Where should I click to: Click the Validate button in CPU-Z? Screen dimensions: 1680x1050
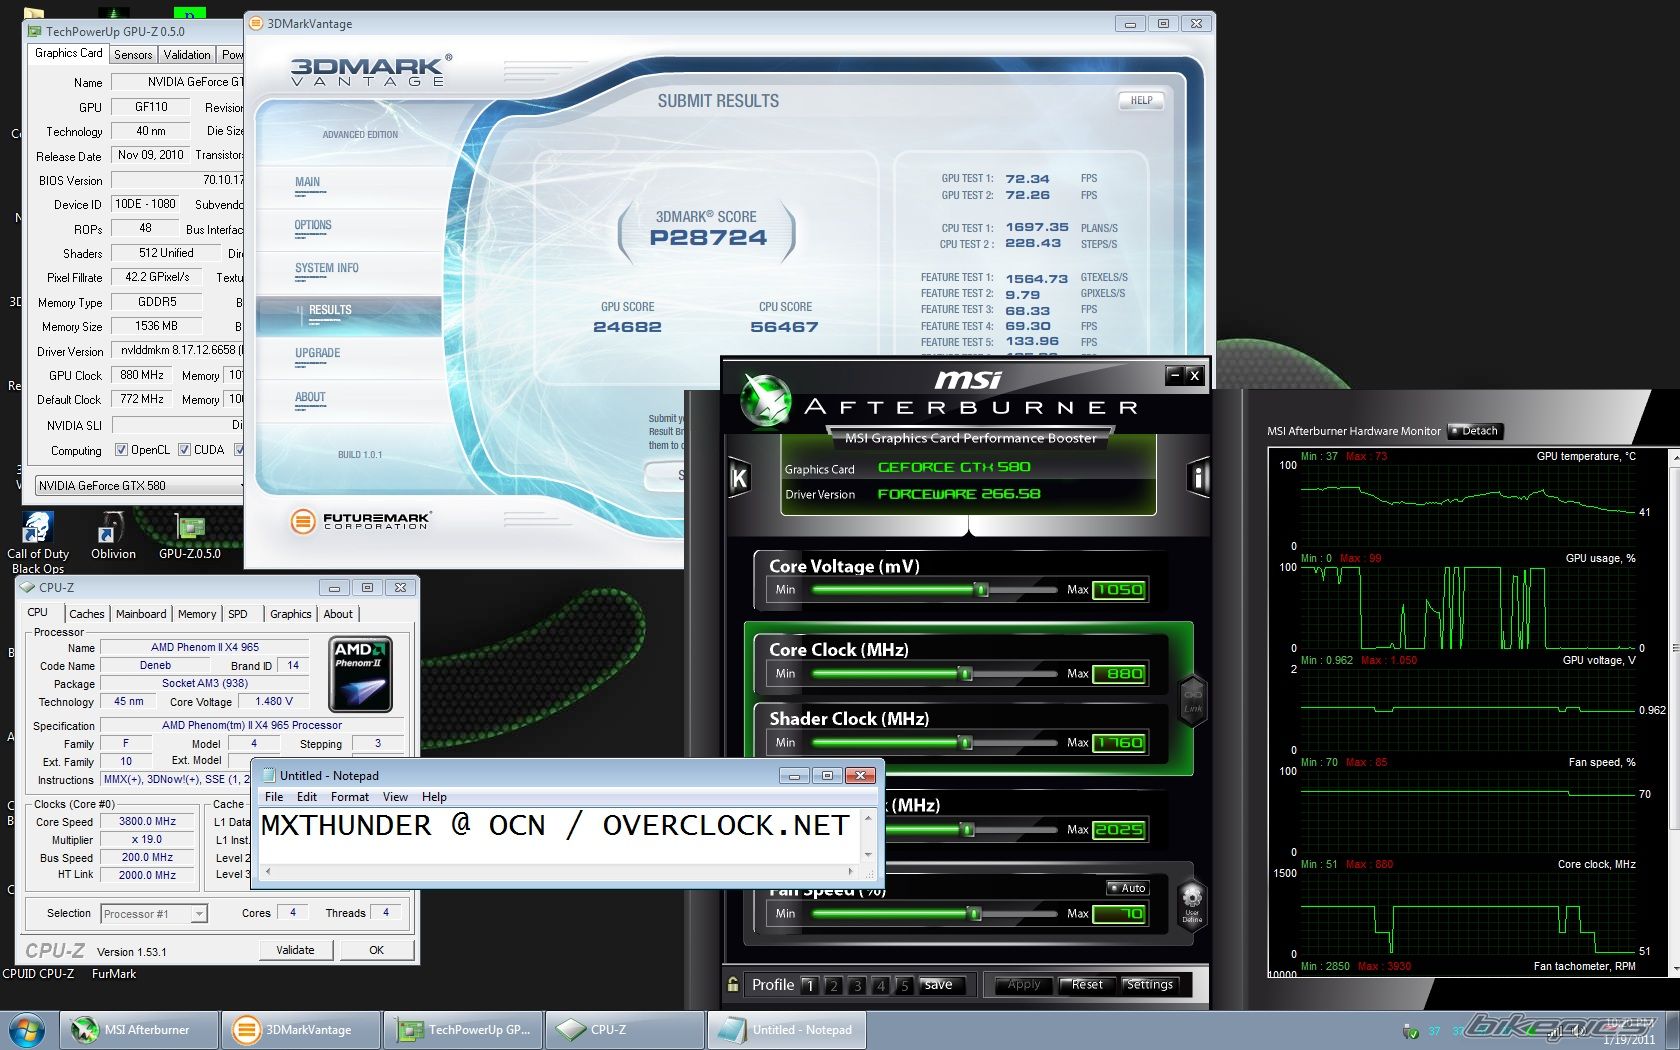click(x=295, y=950)
